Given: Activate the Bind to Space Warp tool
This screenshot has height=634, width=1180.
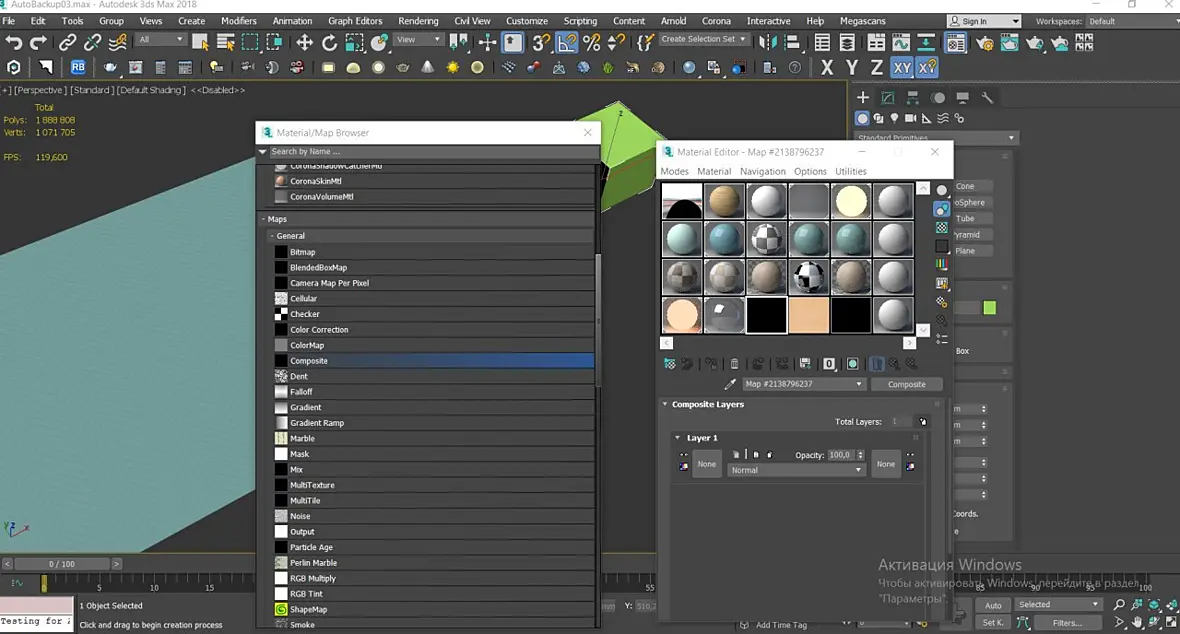Looking at the screenshot, I should pyautogui.click(x=117, y=43).
